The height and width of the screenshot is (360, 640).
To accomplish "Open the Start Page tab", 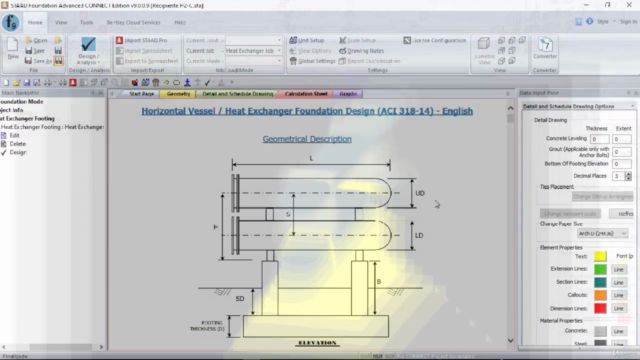I will pyautogui.click(x=142, y=94).
